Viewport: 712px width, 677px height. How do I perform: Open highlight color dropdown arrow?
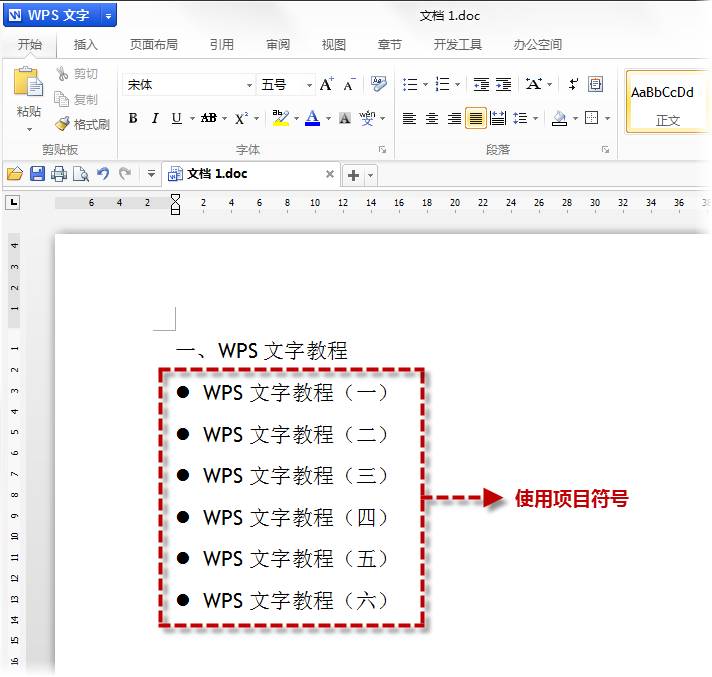click(x=297, y=119)
